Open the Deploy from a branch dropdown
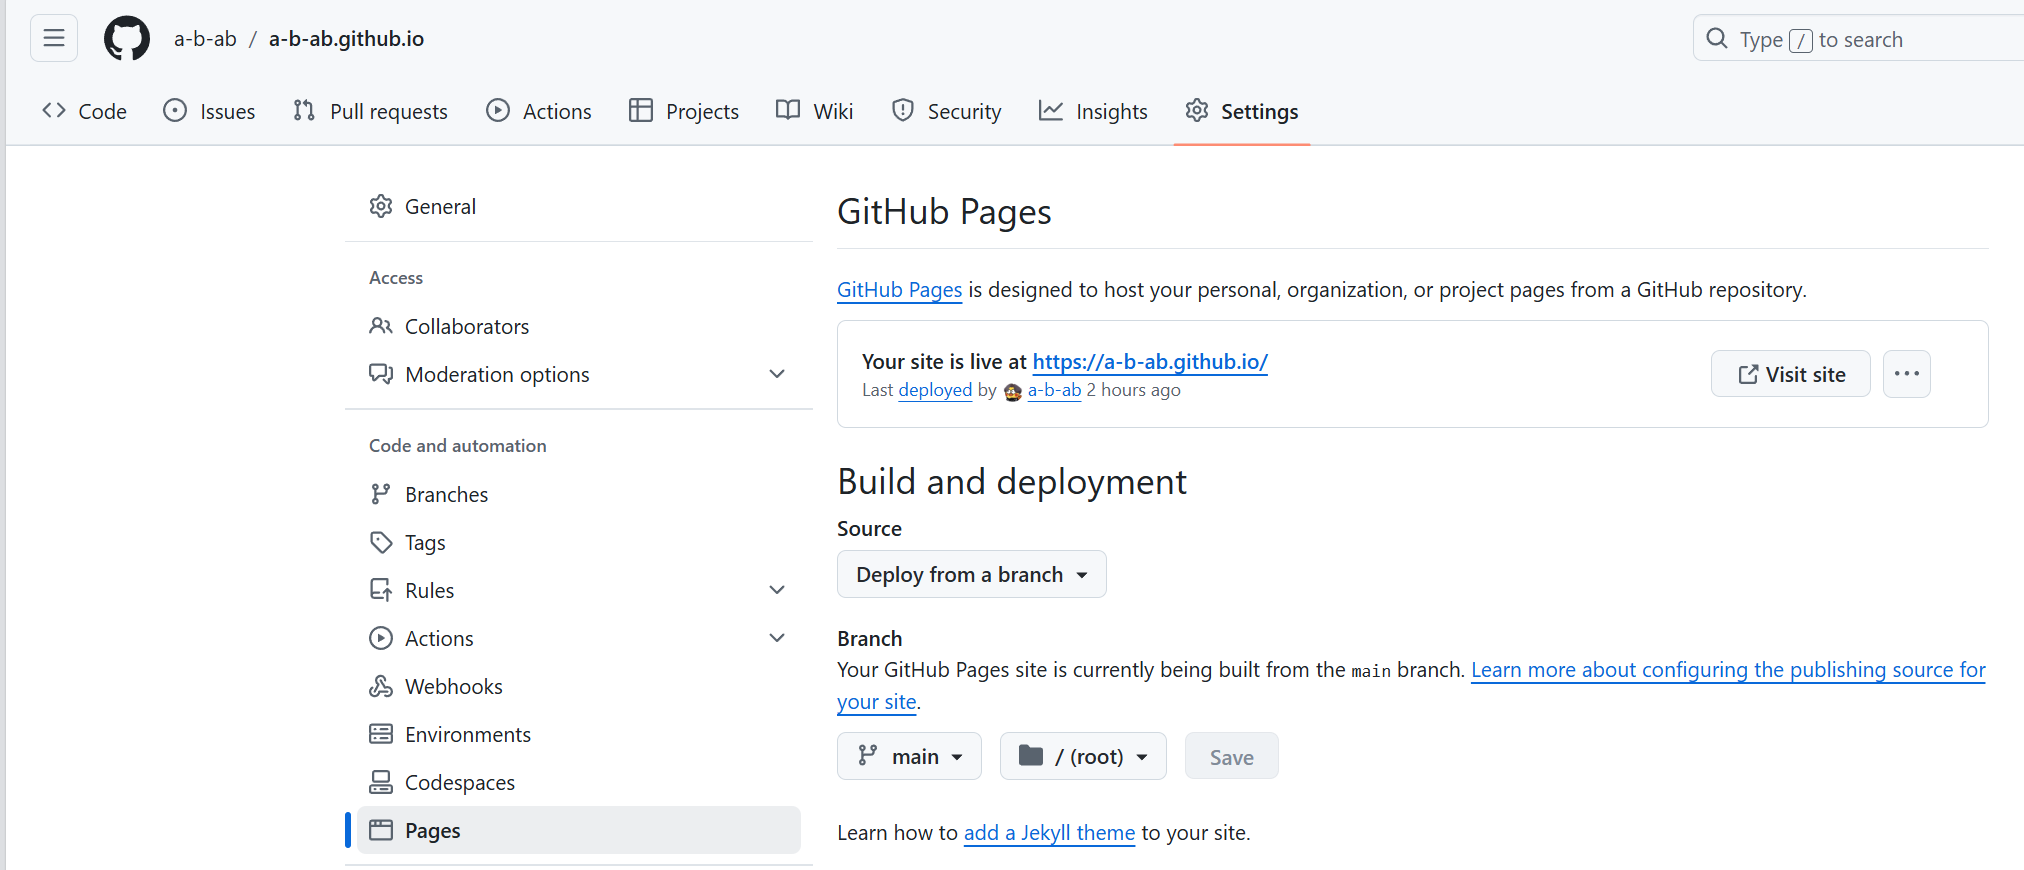The height and width of the screenshot is (870, 2024). click(x=972, y=574)
